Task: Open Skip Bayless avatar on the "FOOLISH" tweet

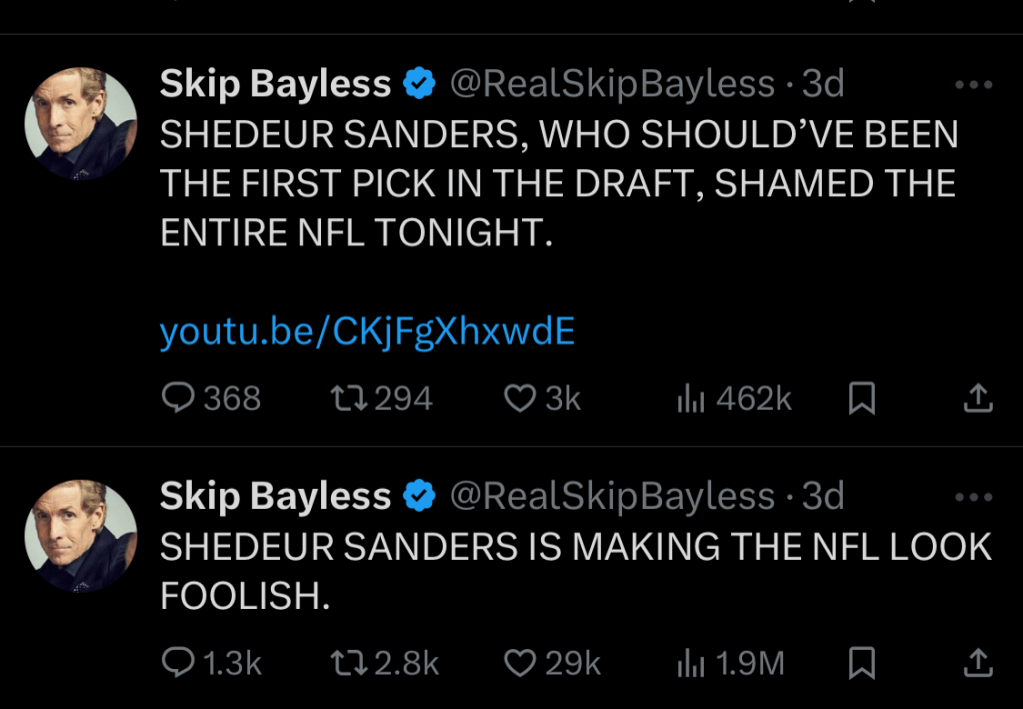Action: (80, 535)
